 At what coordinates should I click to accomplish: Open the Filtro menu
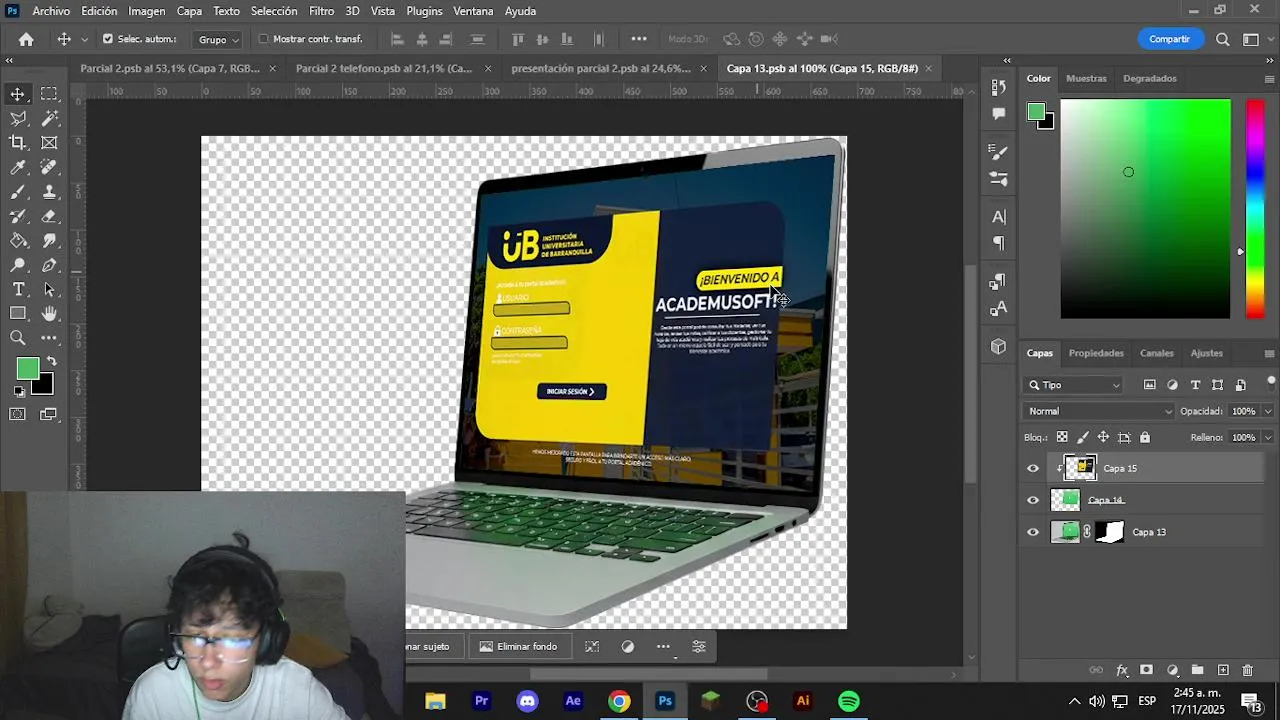tap(321, 11)
